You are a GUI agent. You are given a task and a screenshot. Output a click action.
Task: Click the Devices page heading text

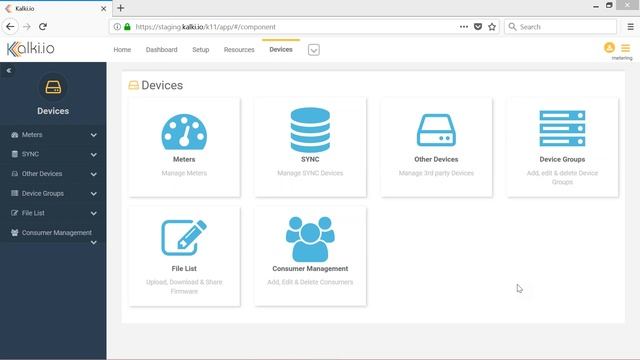162,85
